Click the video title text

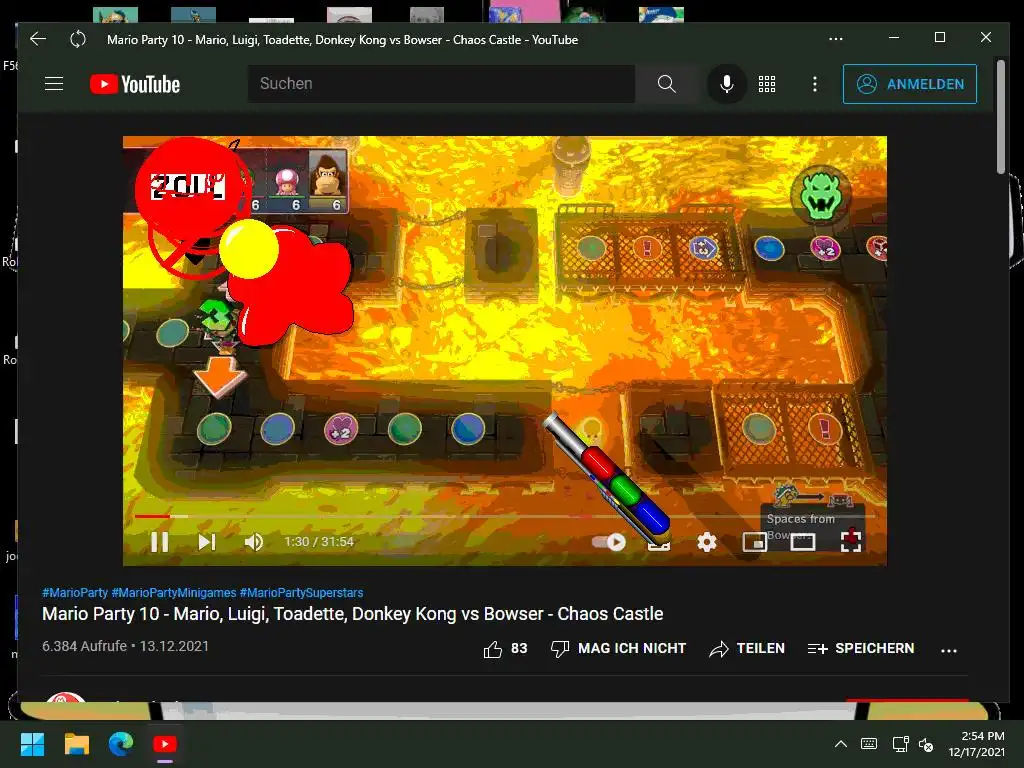coord(353,614)
